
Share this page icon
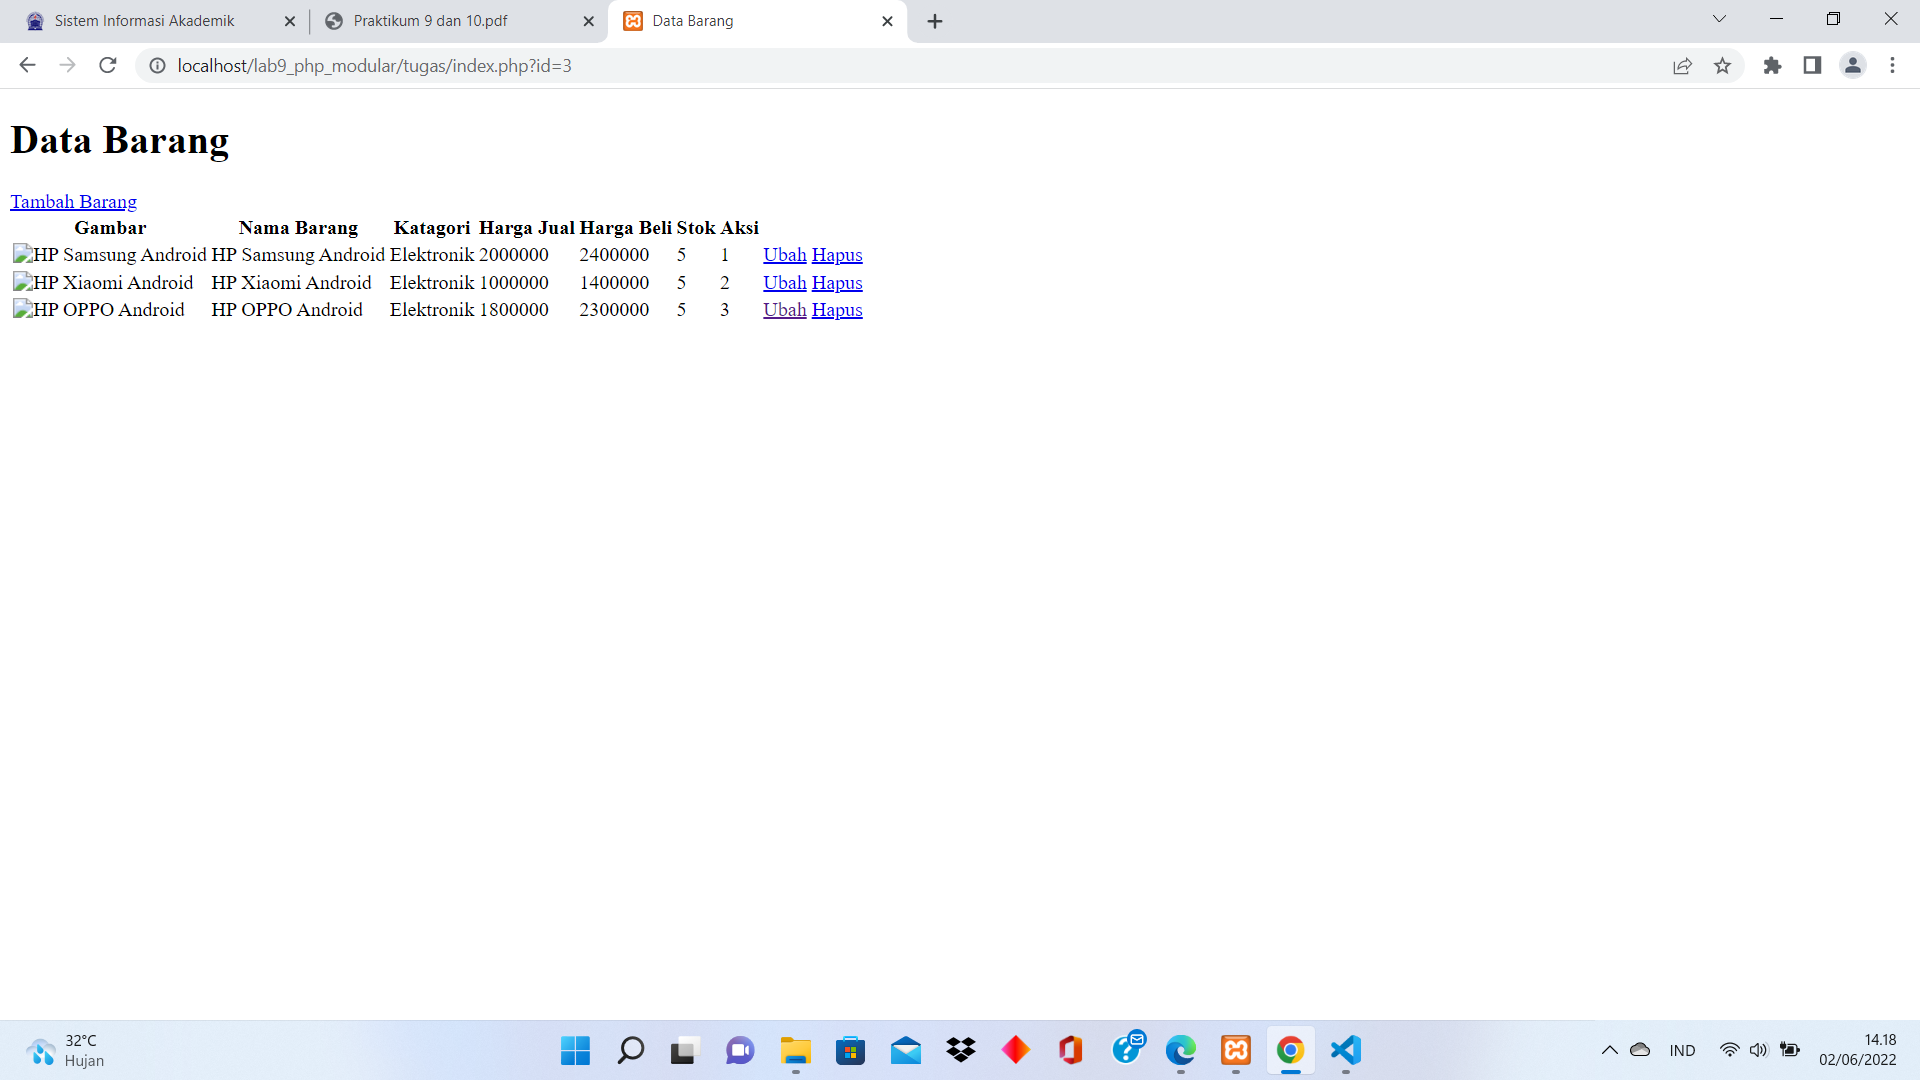1682,65
